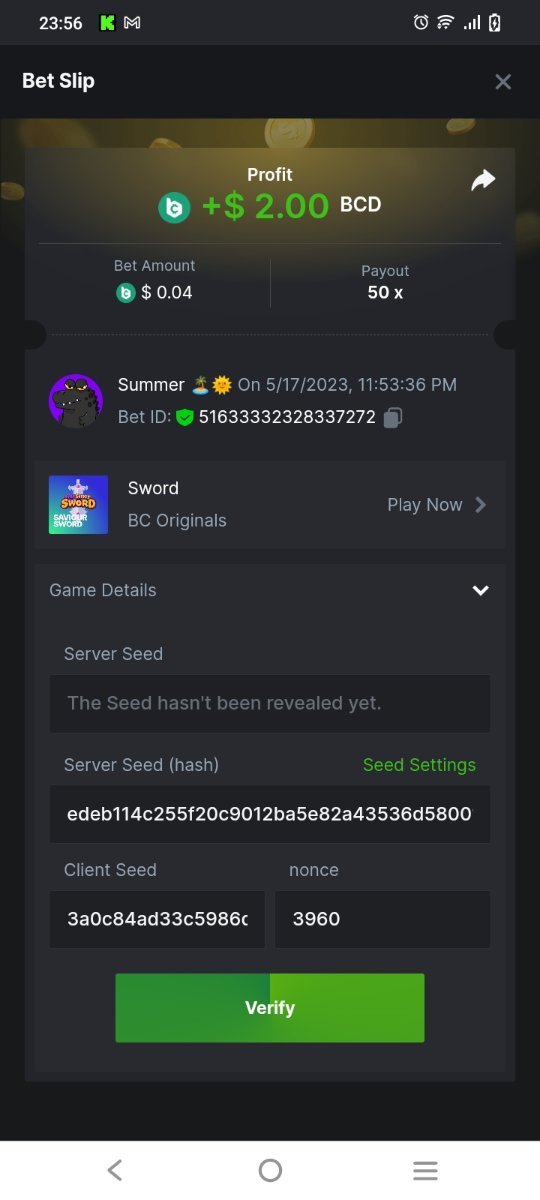The height and width of the screenshot is (1200, 540).
Task: Tap the green verified shield icon
Action: tap(184, 417)
